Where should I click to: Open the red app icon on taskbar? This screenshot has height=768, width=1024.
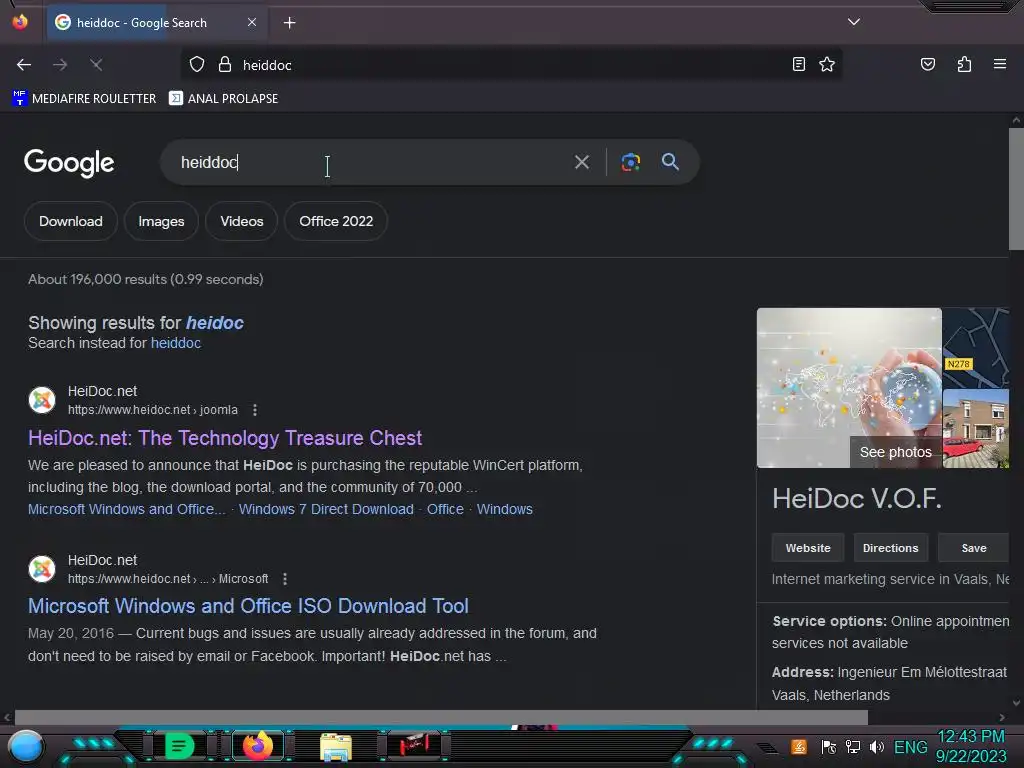tap(414, 744)
